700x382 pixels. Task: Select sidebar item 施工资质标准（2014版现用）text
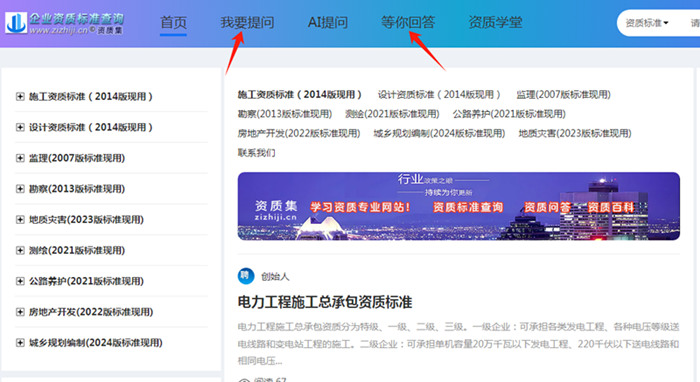click(91, 96)
